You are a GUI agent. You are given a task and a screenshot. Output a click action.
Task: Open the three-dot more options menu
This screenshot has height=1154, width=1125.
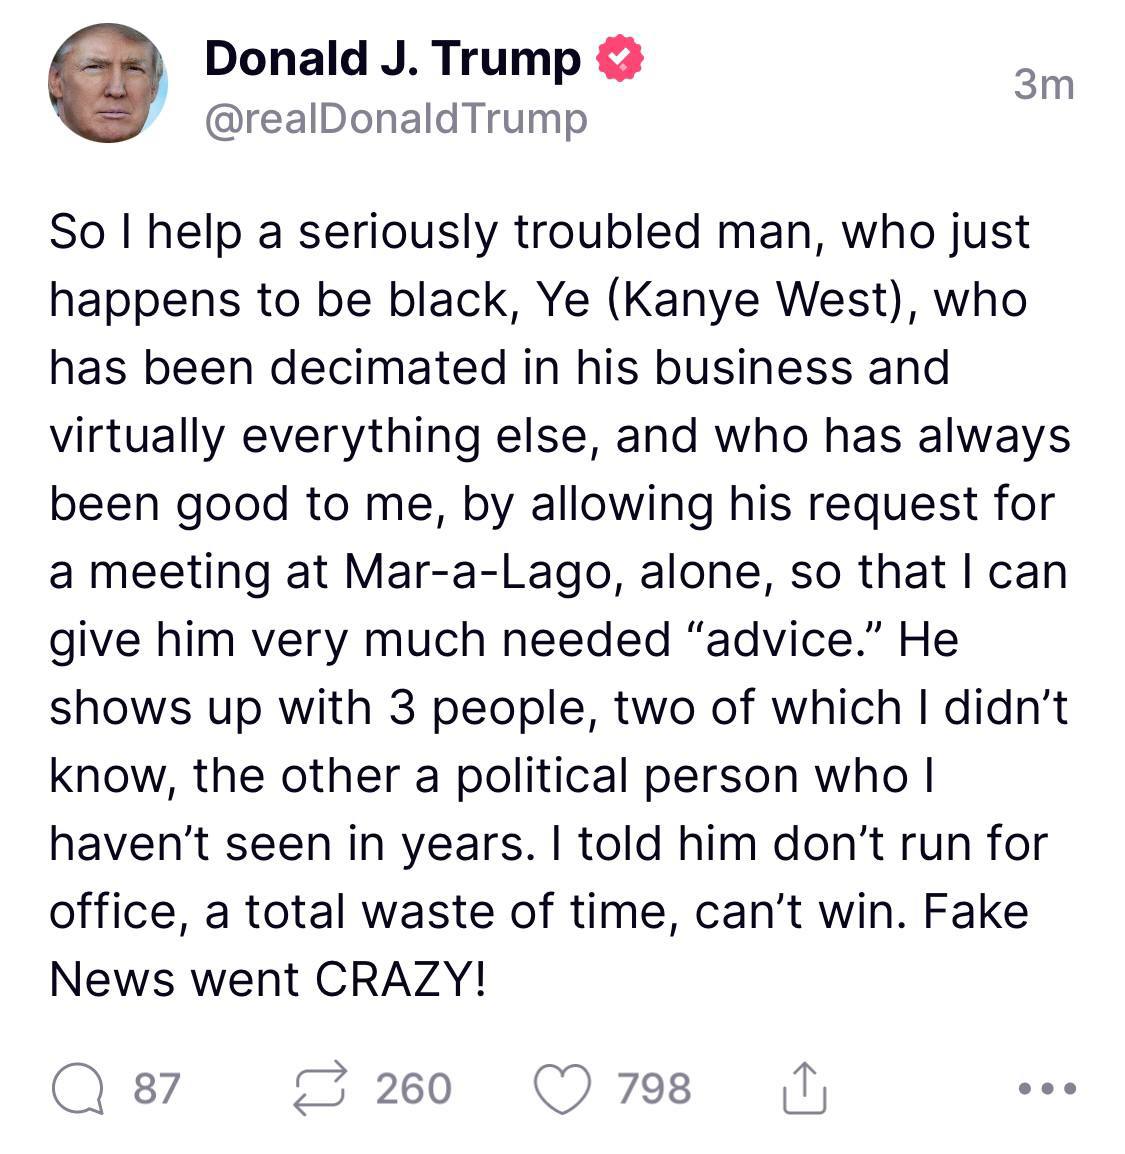(x=1047, y=1088)
